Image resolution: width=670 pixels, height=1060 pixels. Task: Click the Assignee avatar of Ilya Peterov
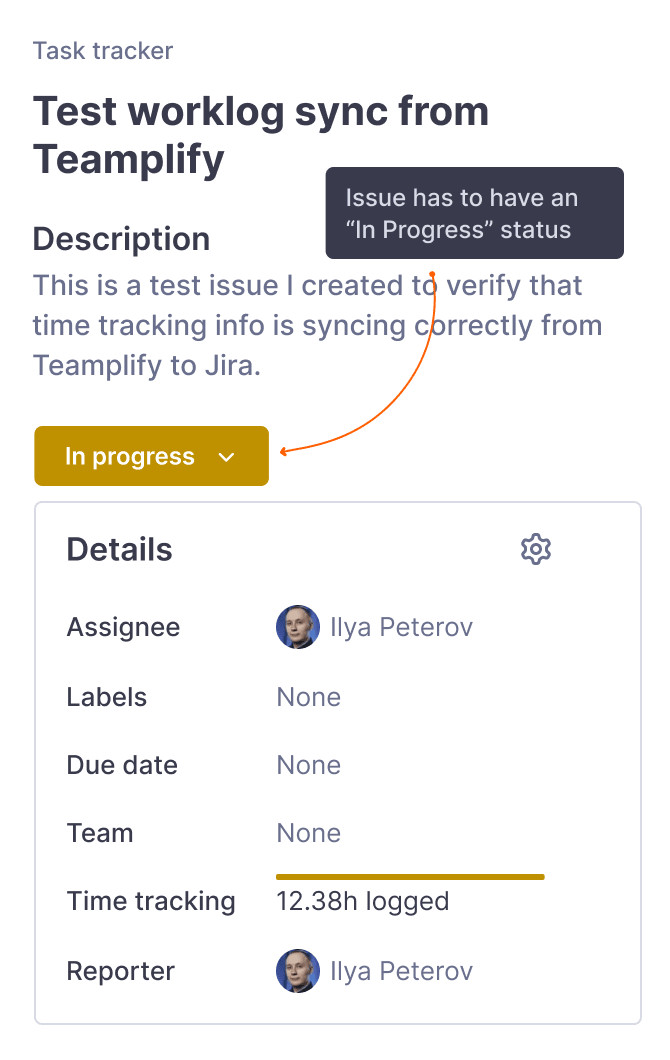297,627
